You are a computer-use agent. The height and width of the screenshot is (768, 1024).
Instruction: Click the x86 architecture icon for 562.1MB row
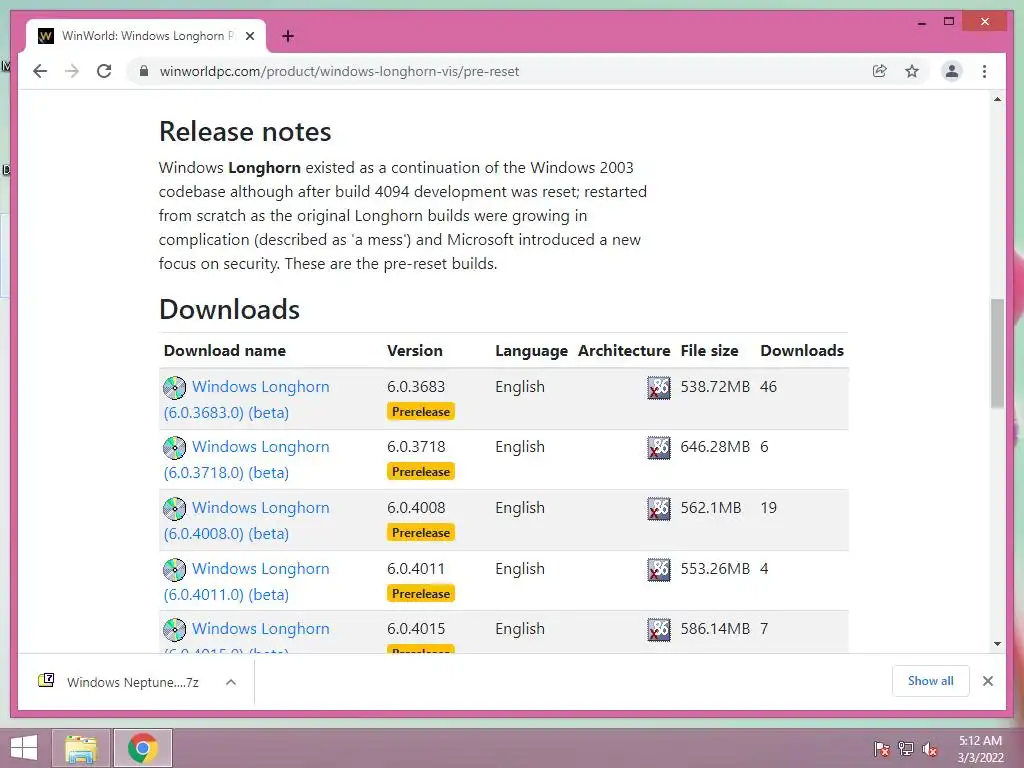[659, 509]
